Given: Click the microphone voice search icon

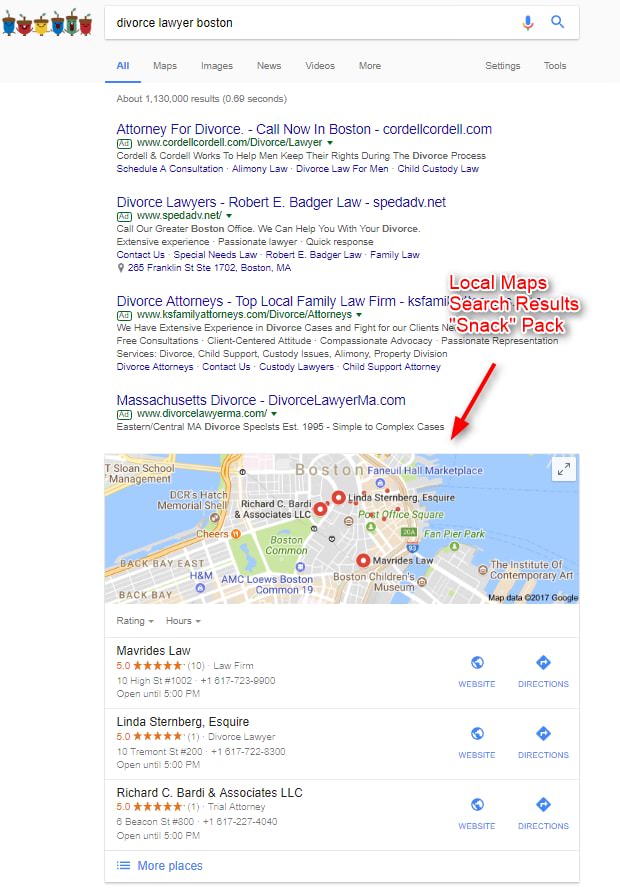Looking at the screenshot, I should [527, 23].
